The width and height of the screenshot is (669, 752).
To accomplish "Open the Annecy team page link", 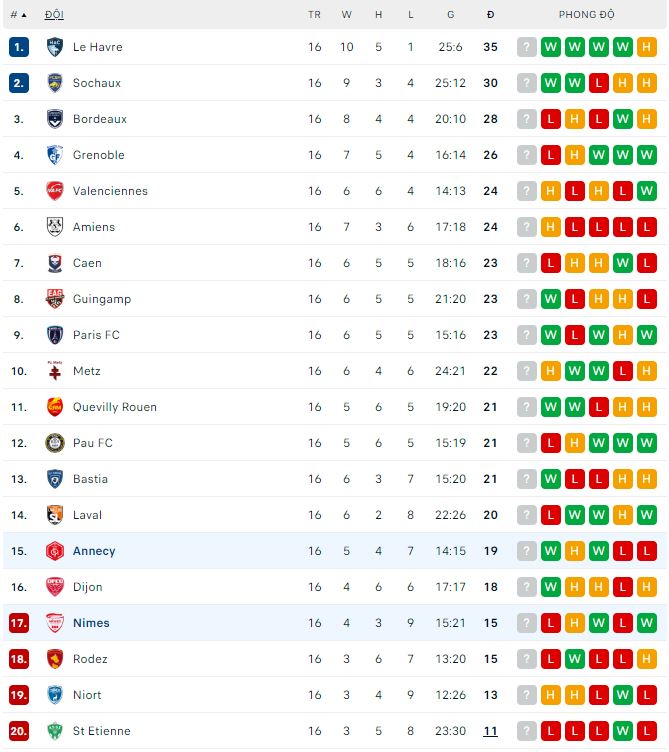I will point(94,551).
